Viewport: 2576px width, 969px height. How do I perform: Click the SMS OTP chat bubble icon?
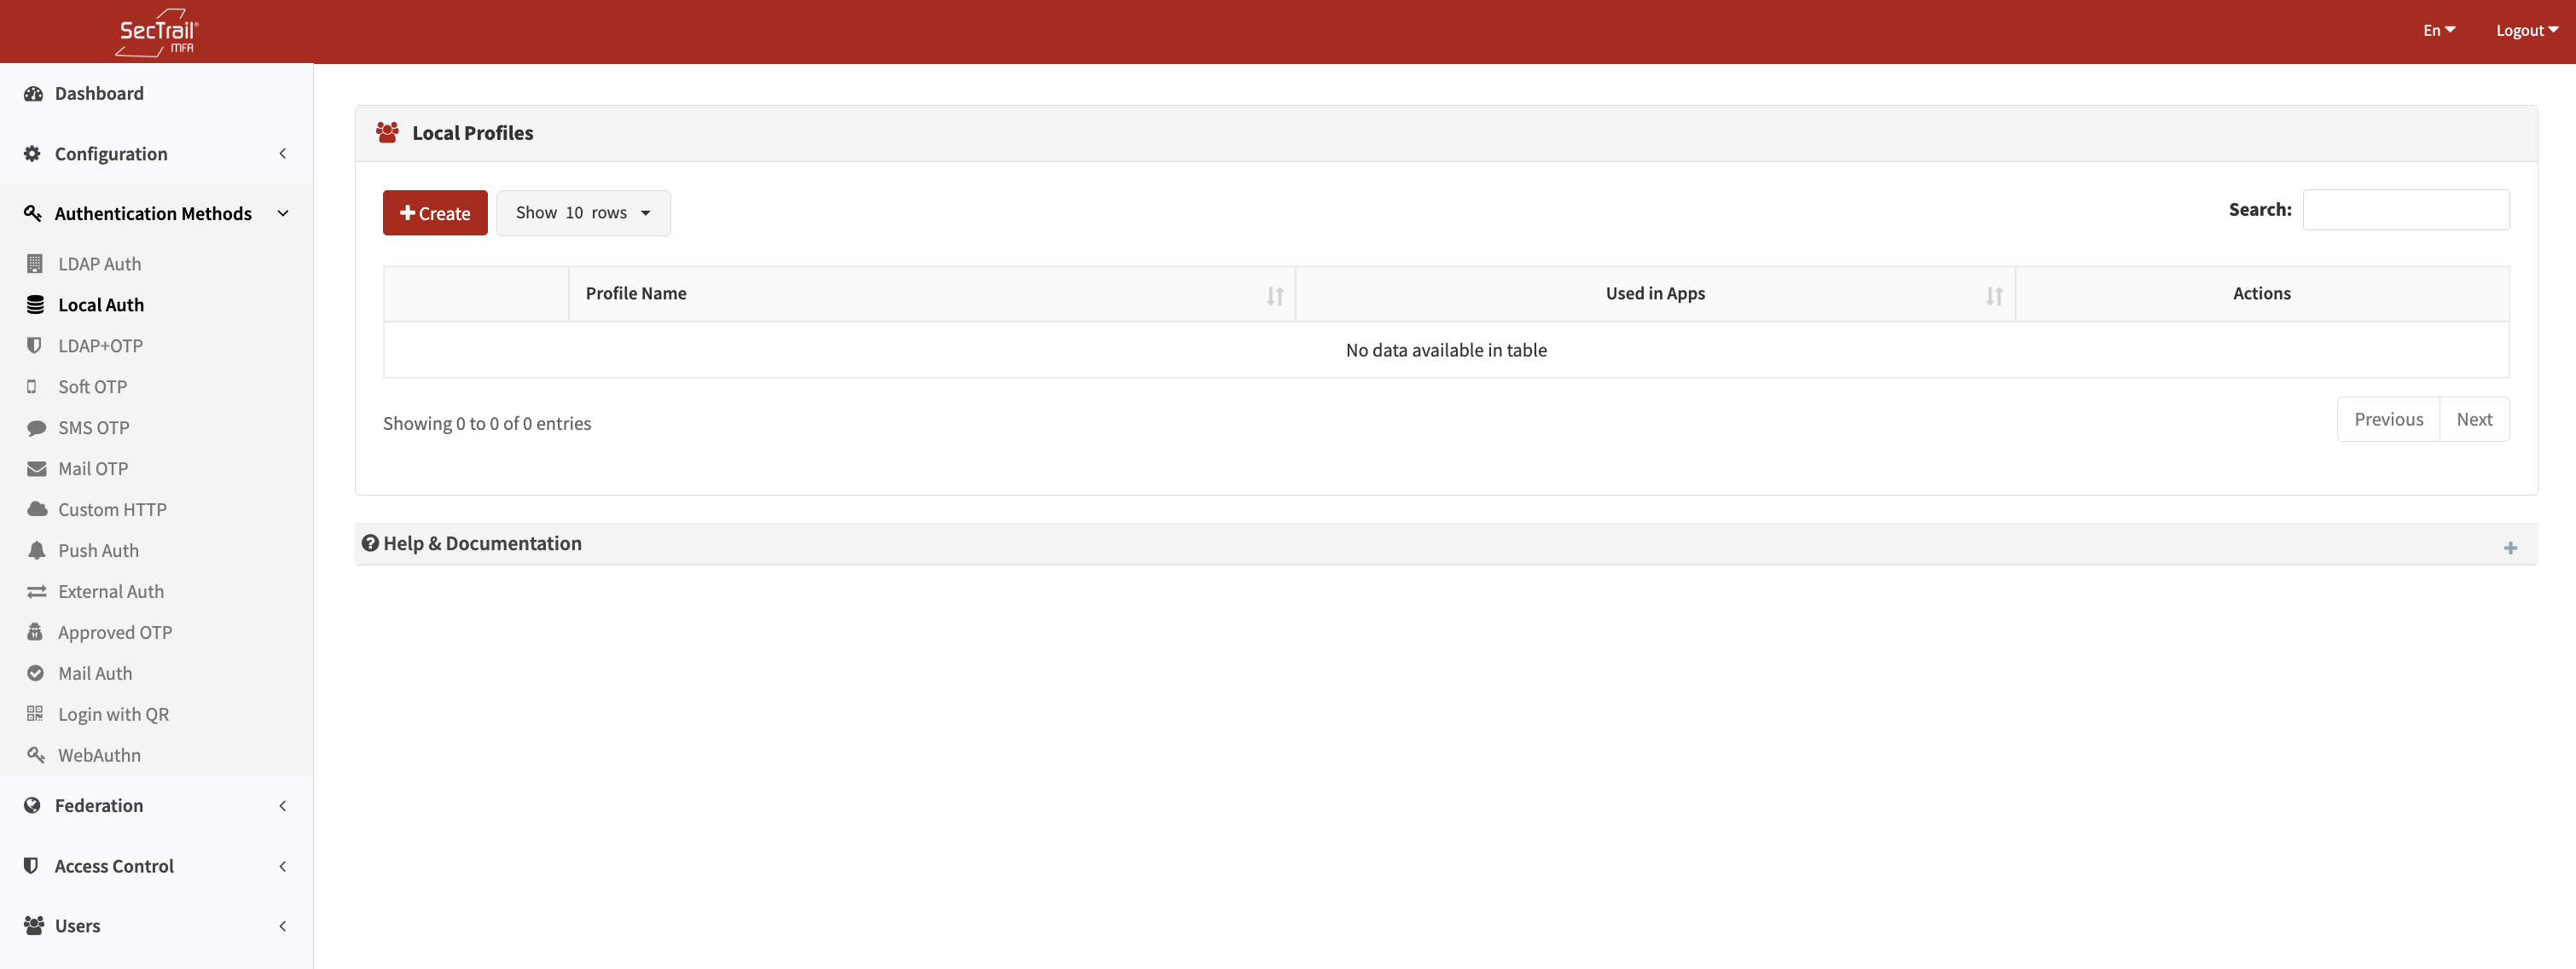pyautogui.click(x=36, y=428)
